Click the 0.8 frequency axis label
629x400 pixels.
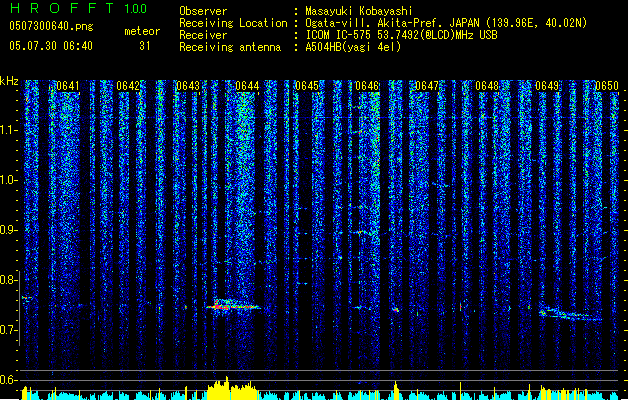point(8,280)
